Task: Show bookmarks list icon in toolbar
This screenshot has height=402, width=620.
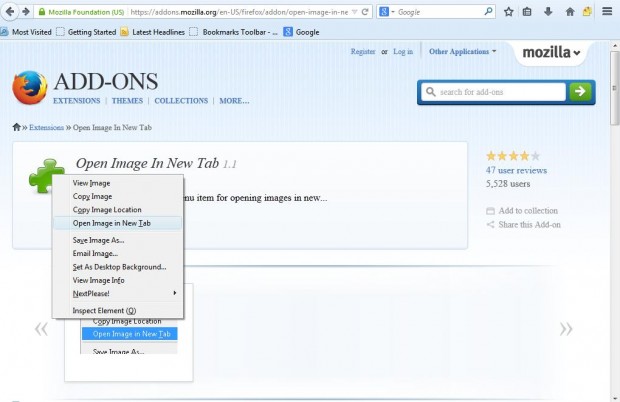Action: (x=527, y=12)
